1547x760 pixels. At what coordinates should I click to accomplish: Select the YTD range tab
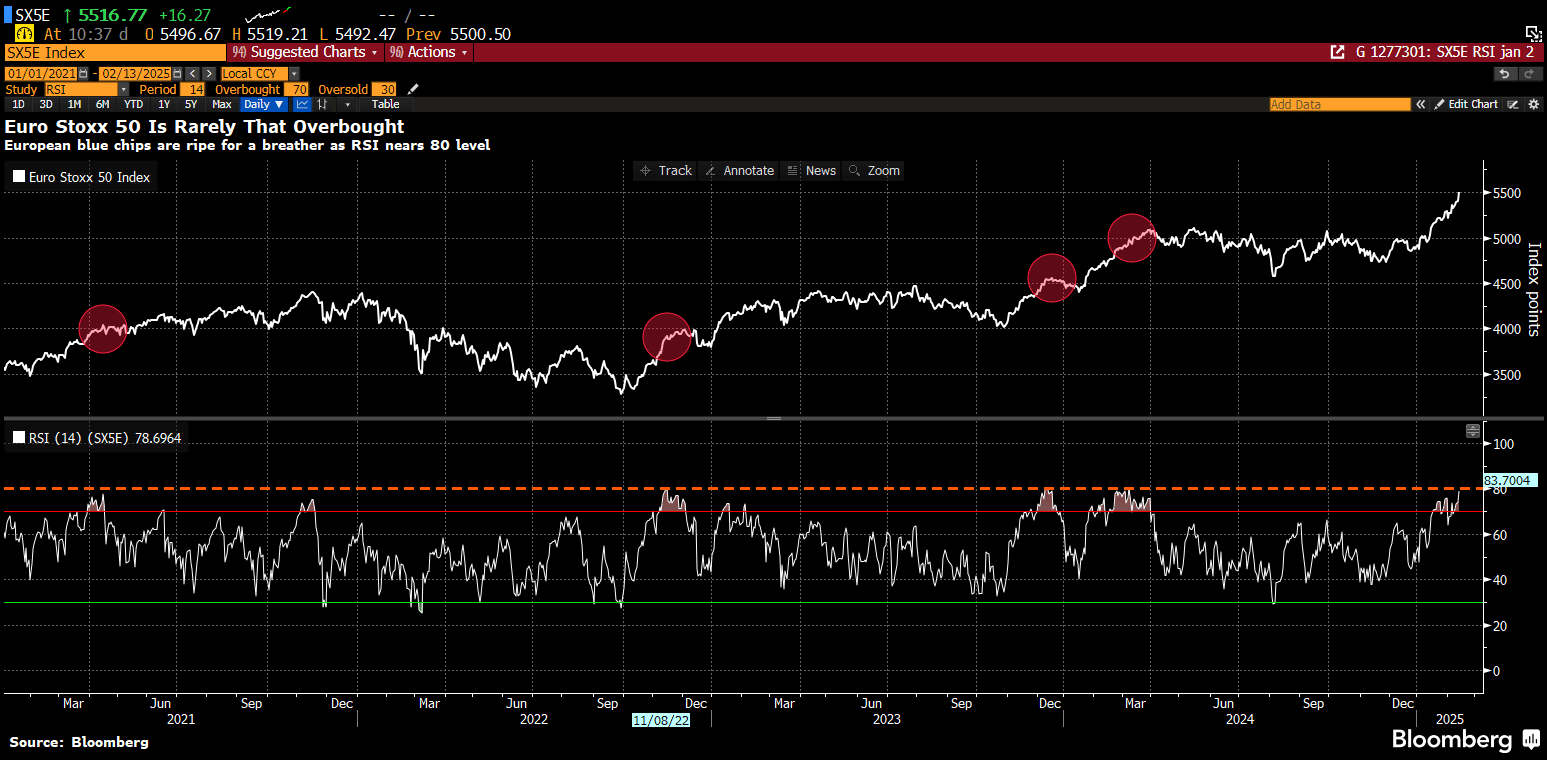133,104
